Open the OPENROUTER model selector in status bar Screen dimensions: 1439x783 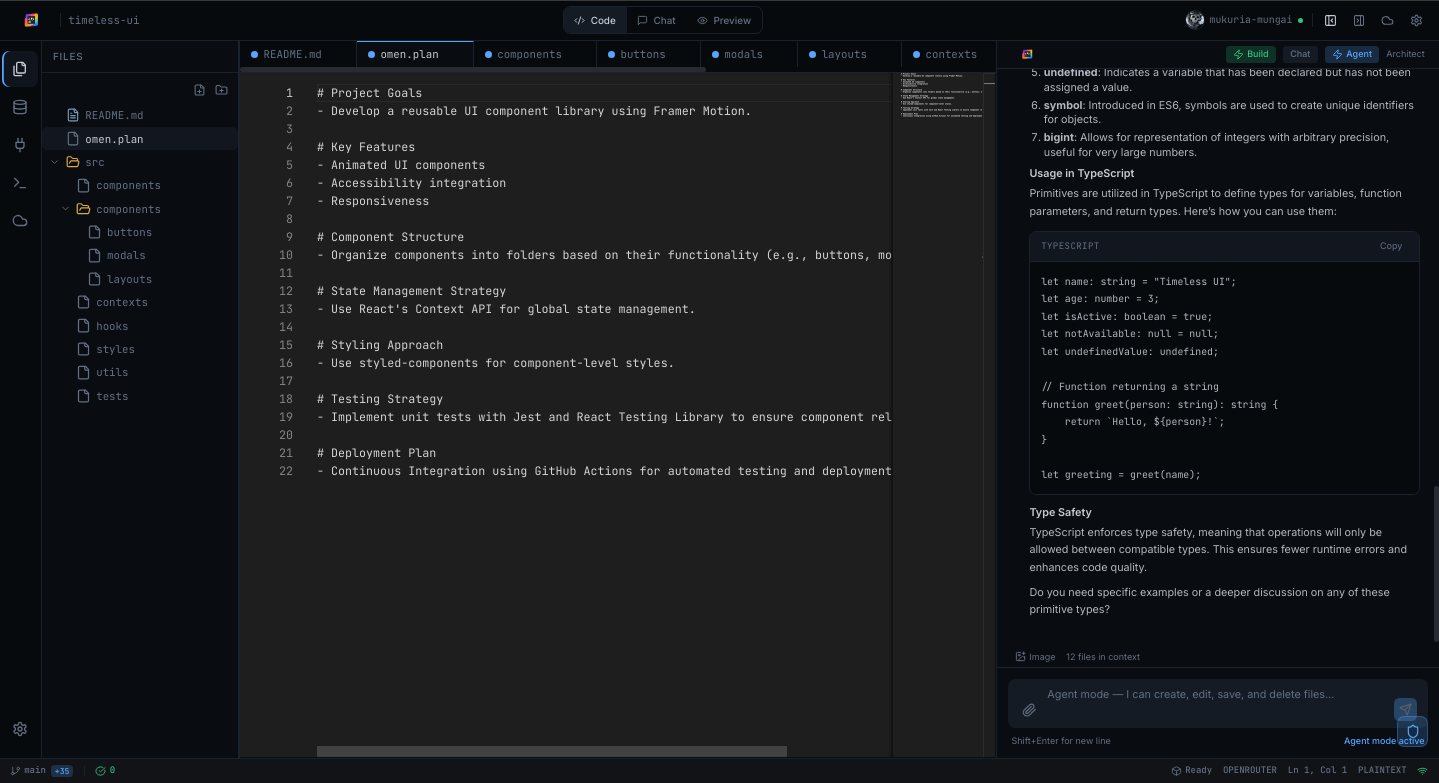click(1249, 770)
